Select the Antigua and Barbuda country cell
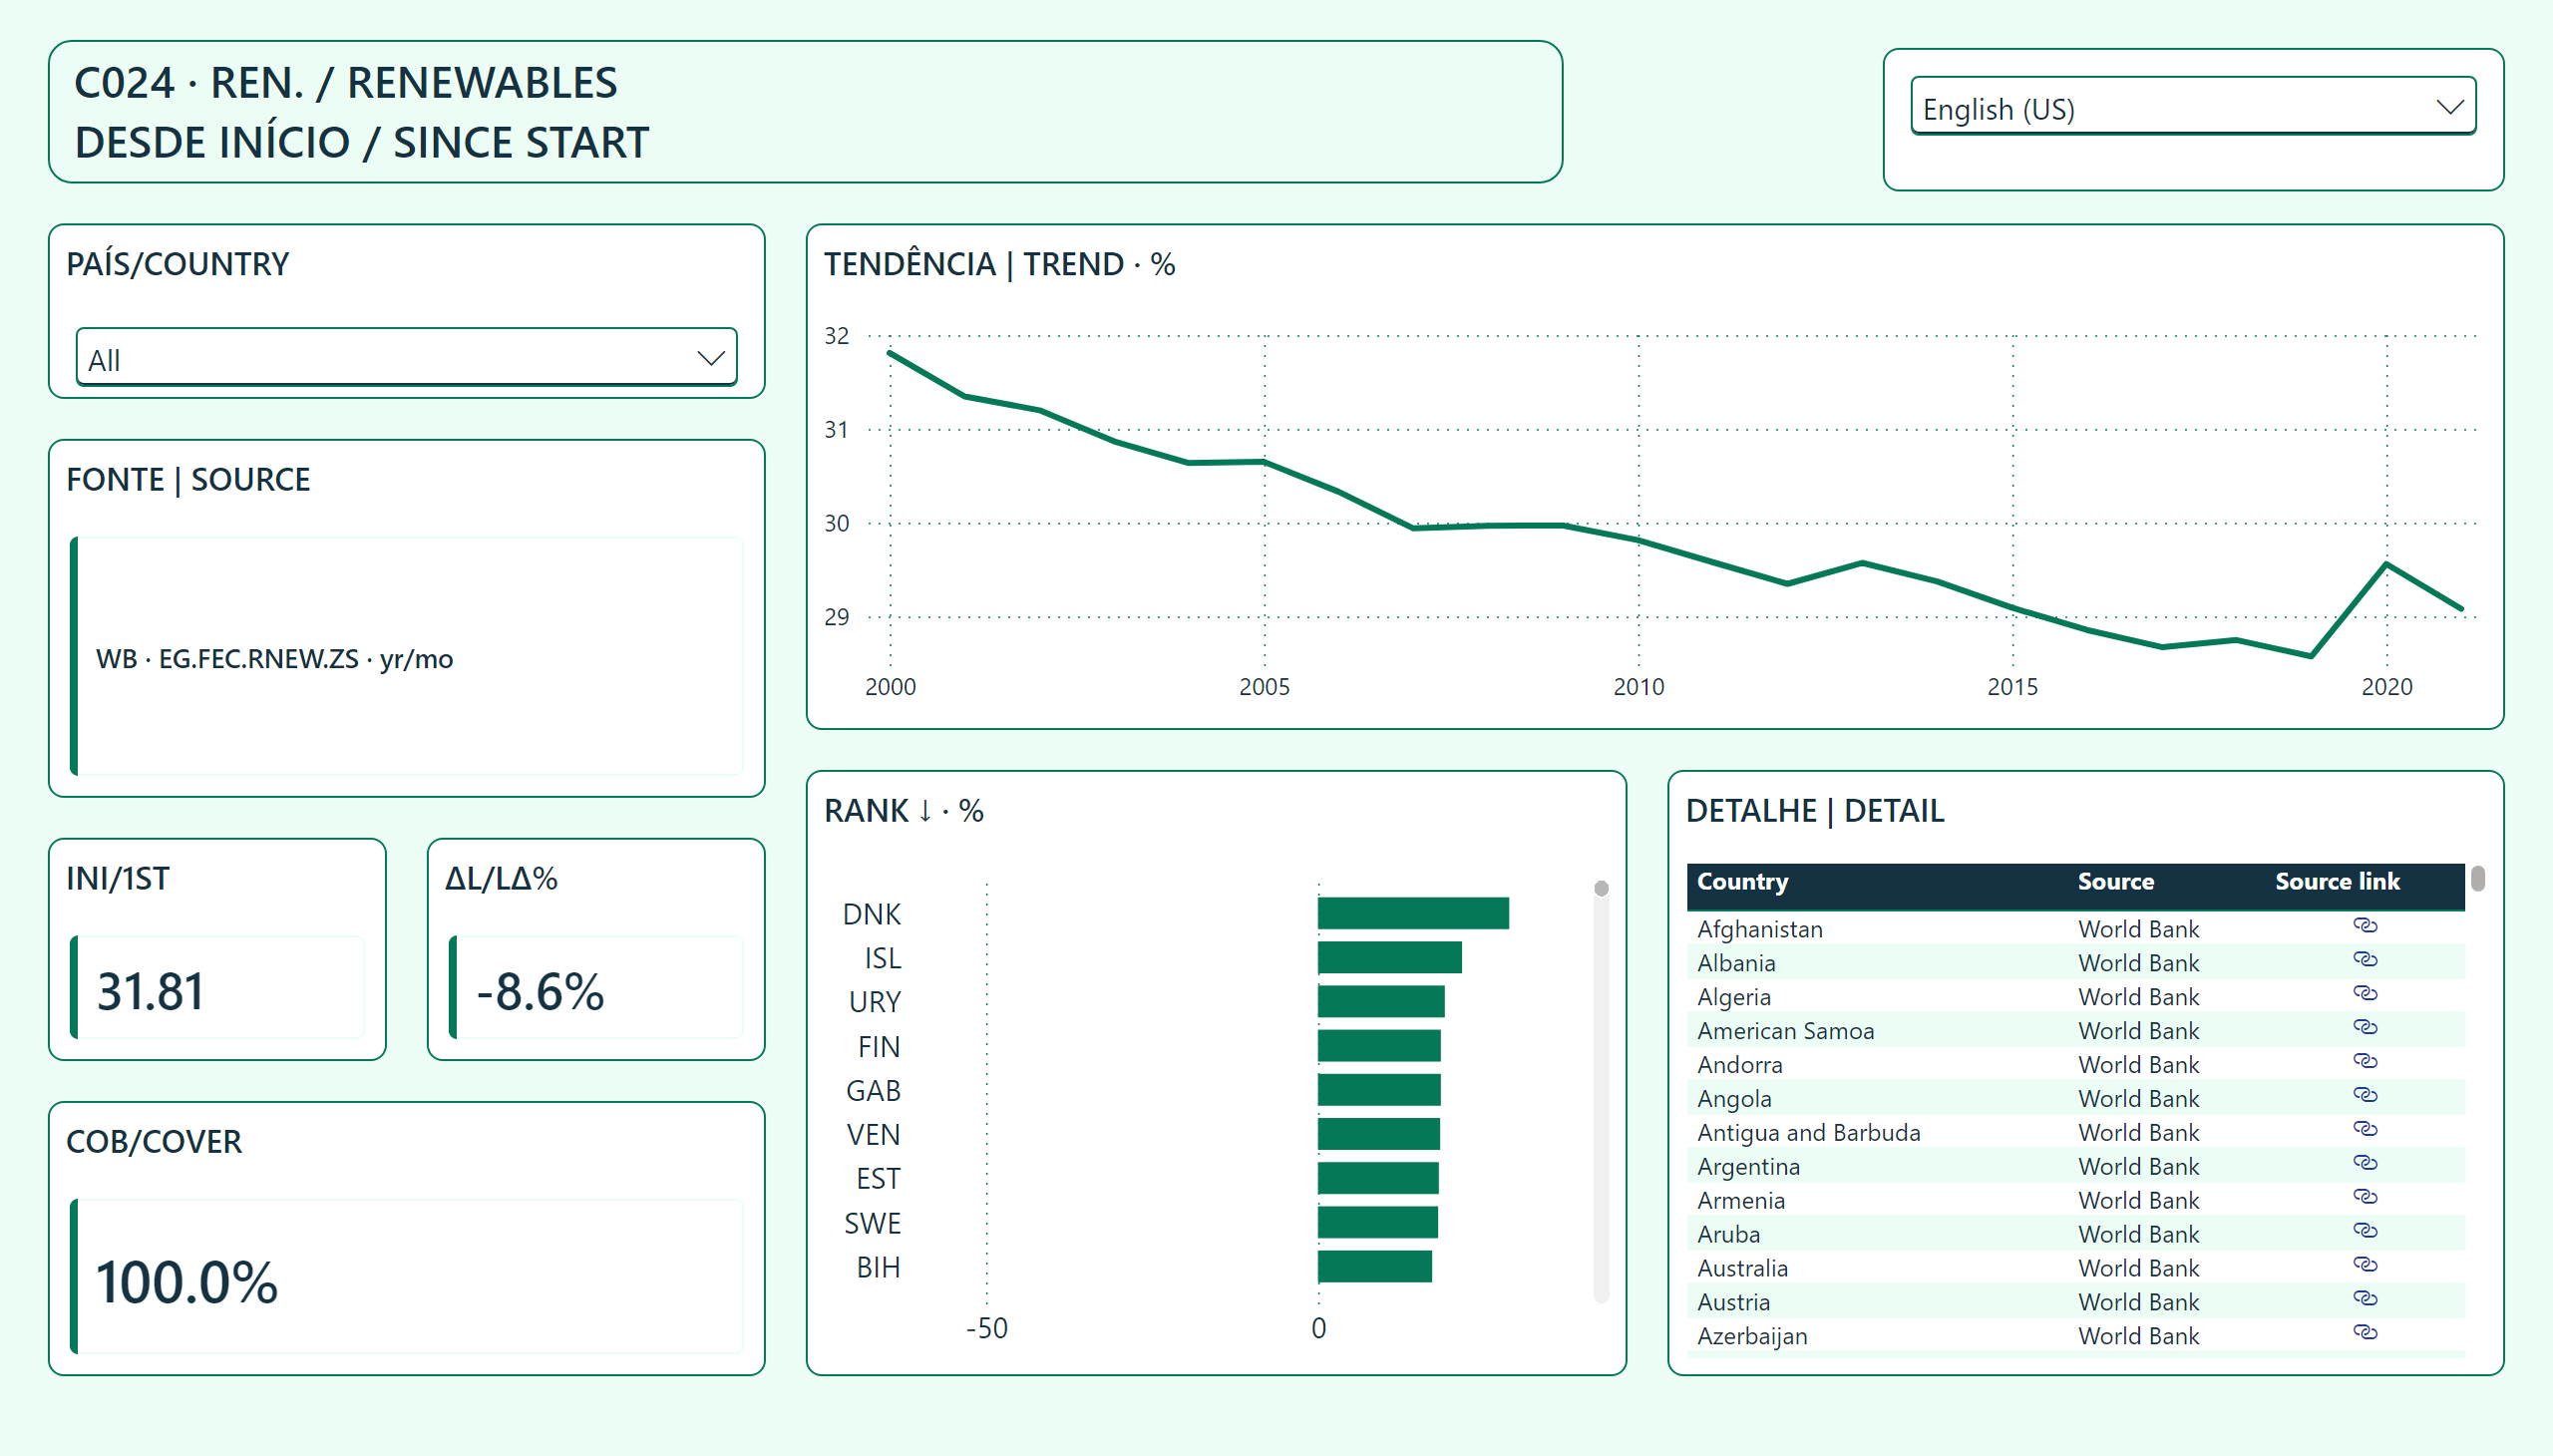2553x1456 pixels. [x=1808, y=1133]
